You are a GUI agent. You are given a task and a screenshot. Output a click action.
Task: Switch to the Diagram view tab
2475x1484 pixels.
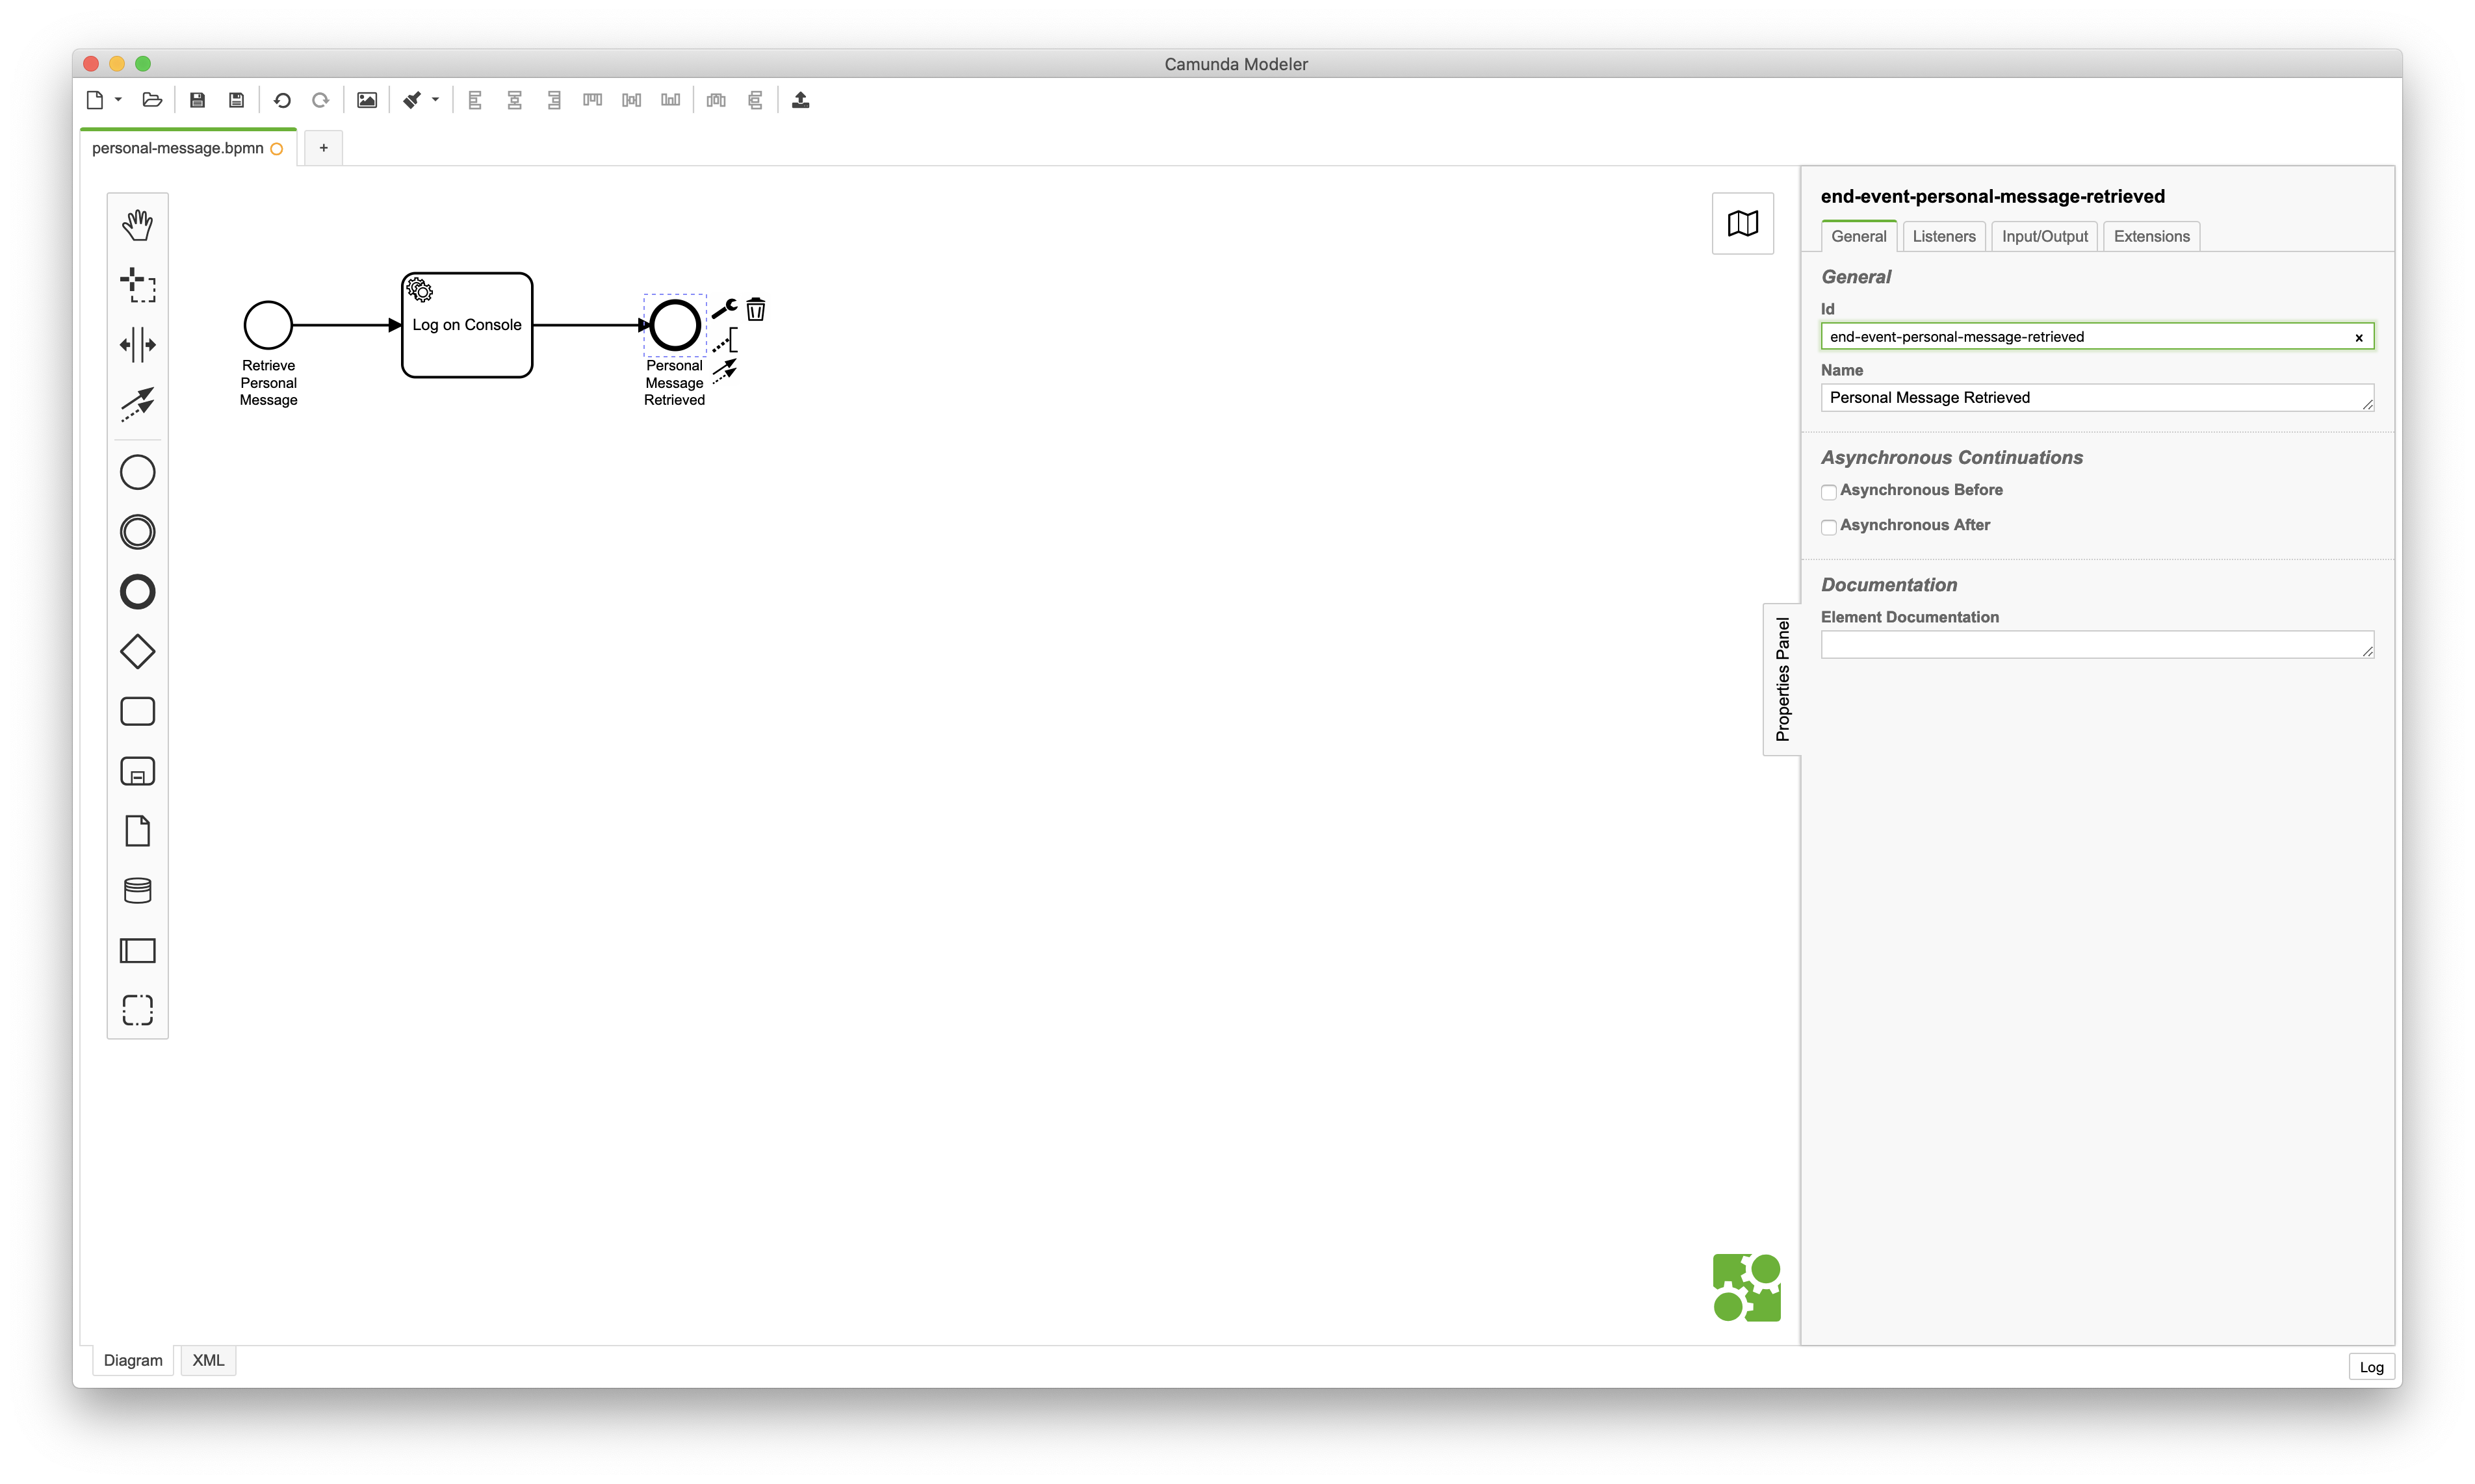pos(133,1360)
